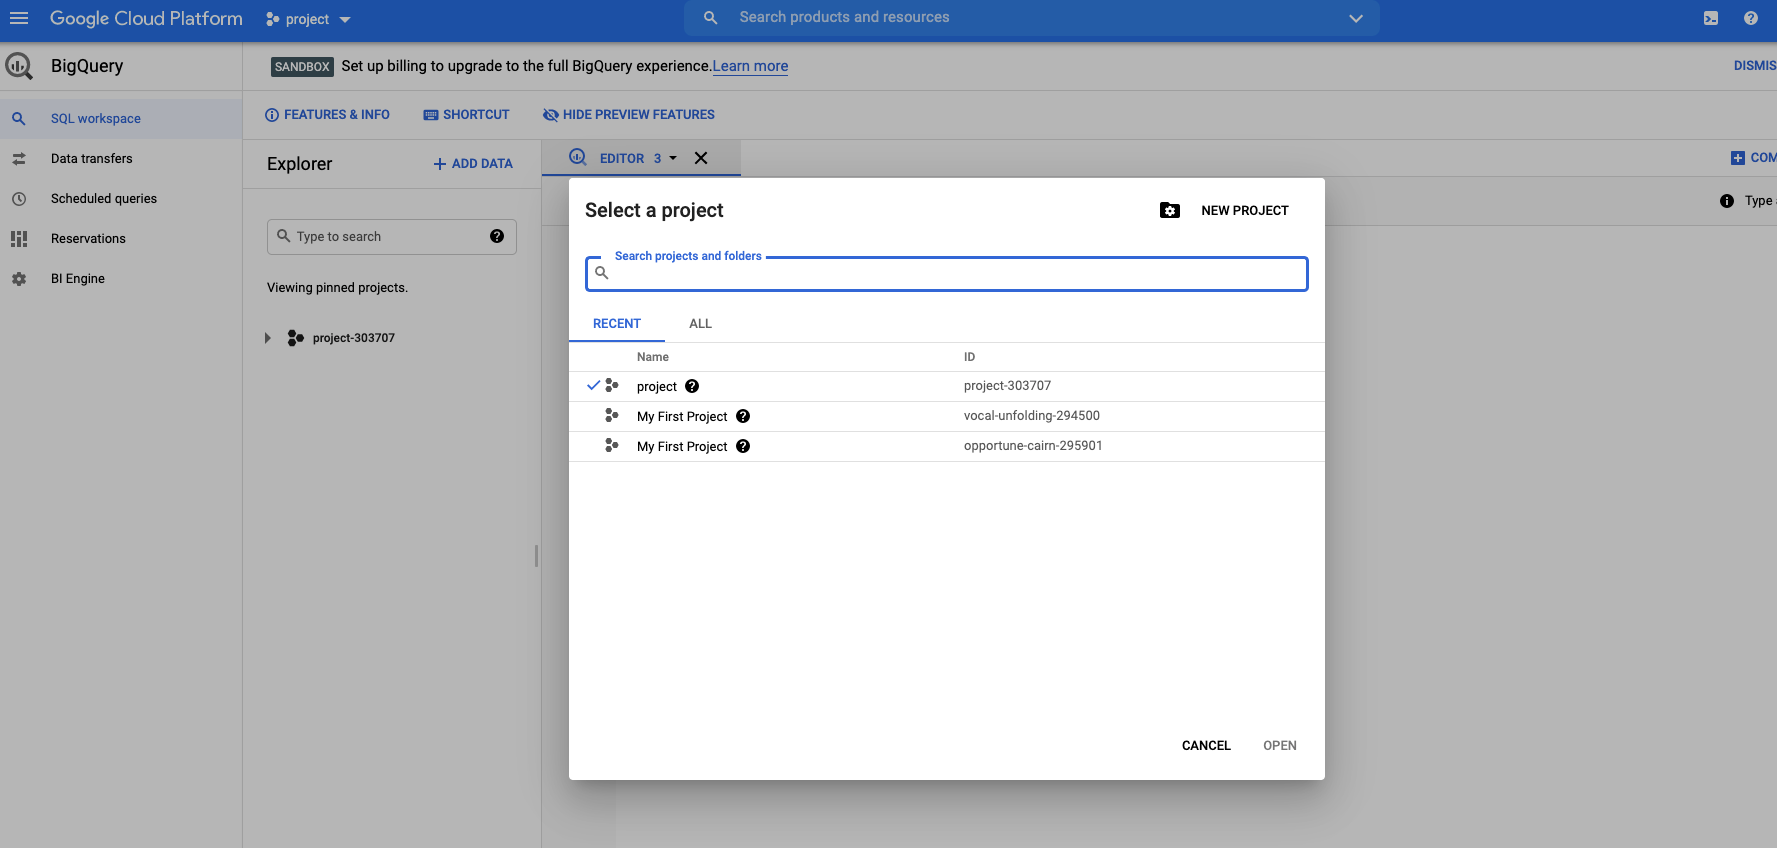The height and width of the screenshot is (848, 1777).
Task: Open Reservations in sidebar
Action: point(121,238)
